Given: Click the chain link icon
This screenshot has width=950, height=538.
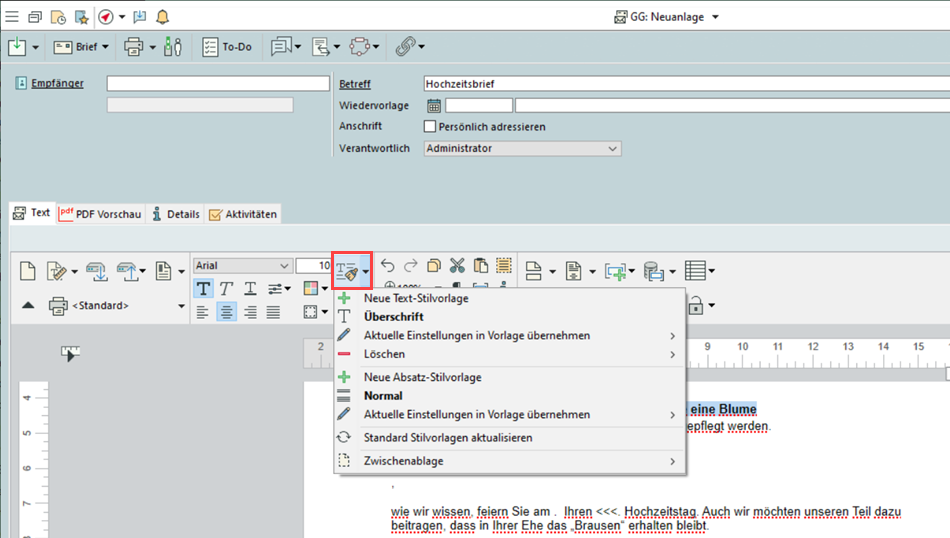Looking at the screenshot, I should pyautogui.click(x=404, y=47).
